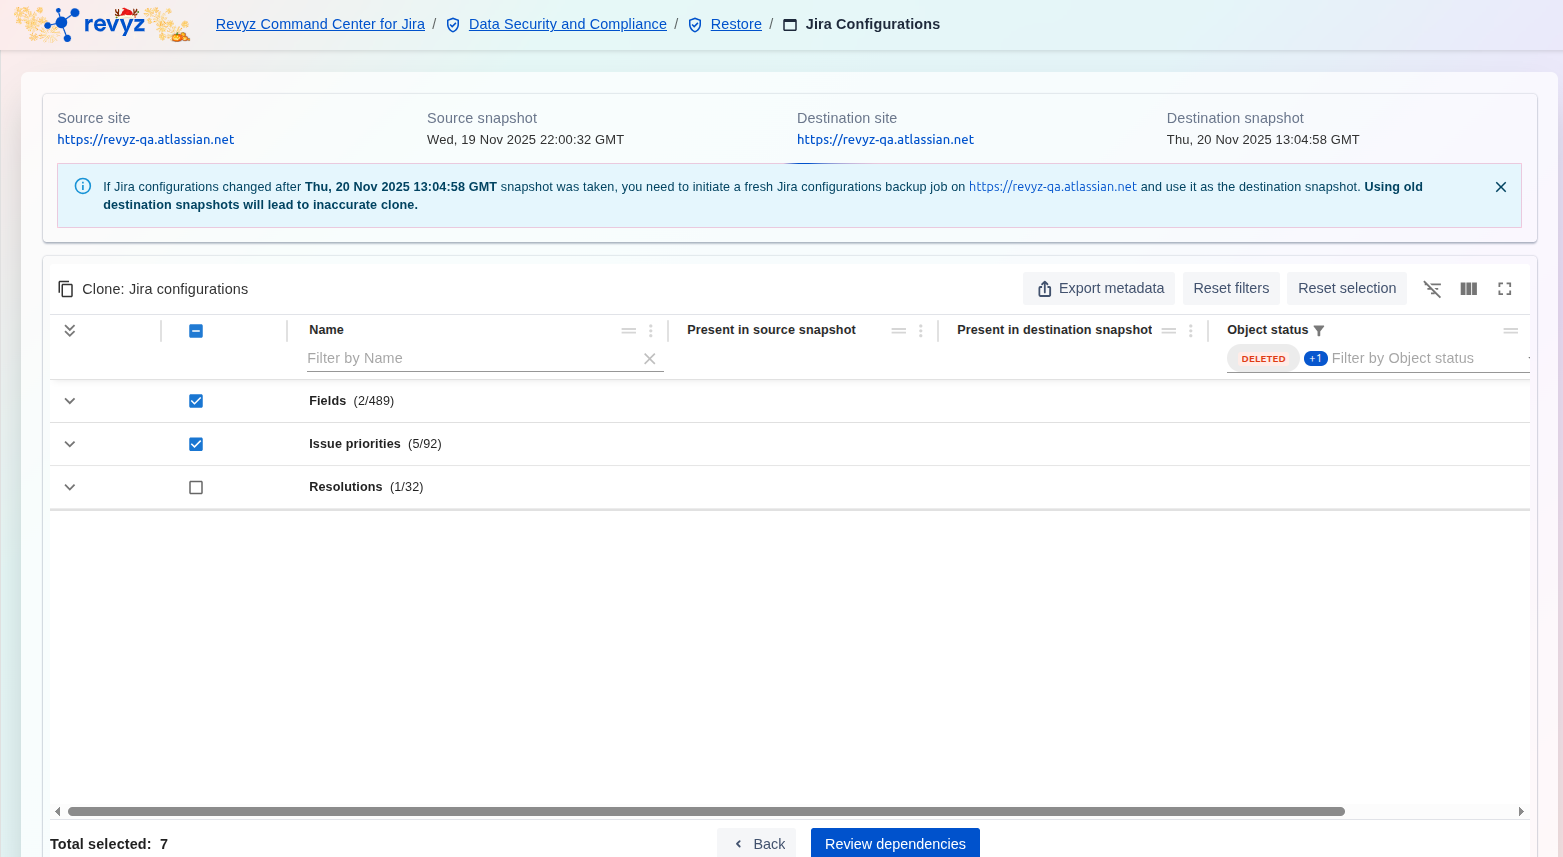This screenshot has width=1563, height=857.
Task: Open the show/hide columns icon
Action: click(x=1468, y=289)
